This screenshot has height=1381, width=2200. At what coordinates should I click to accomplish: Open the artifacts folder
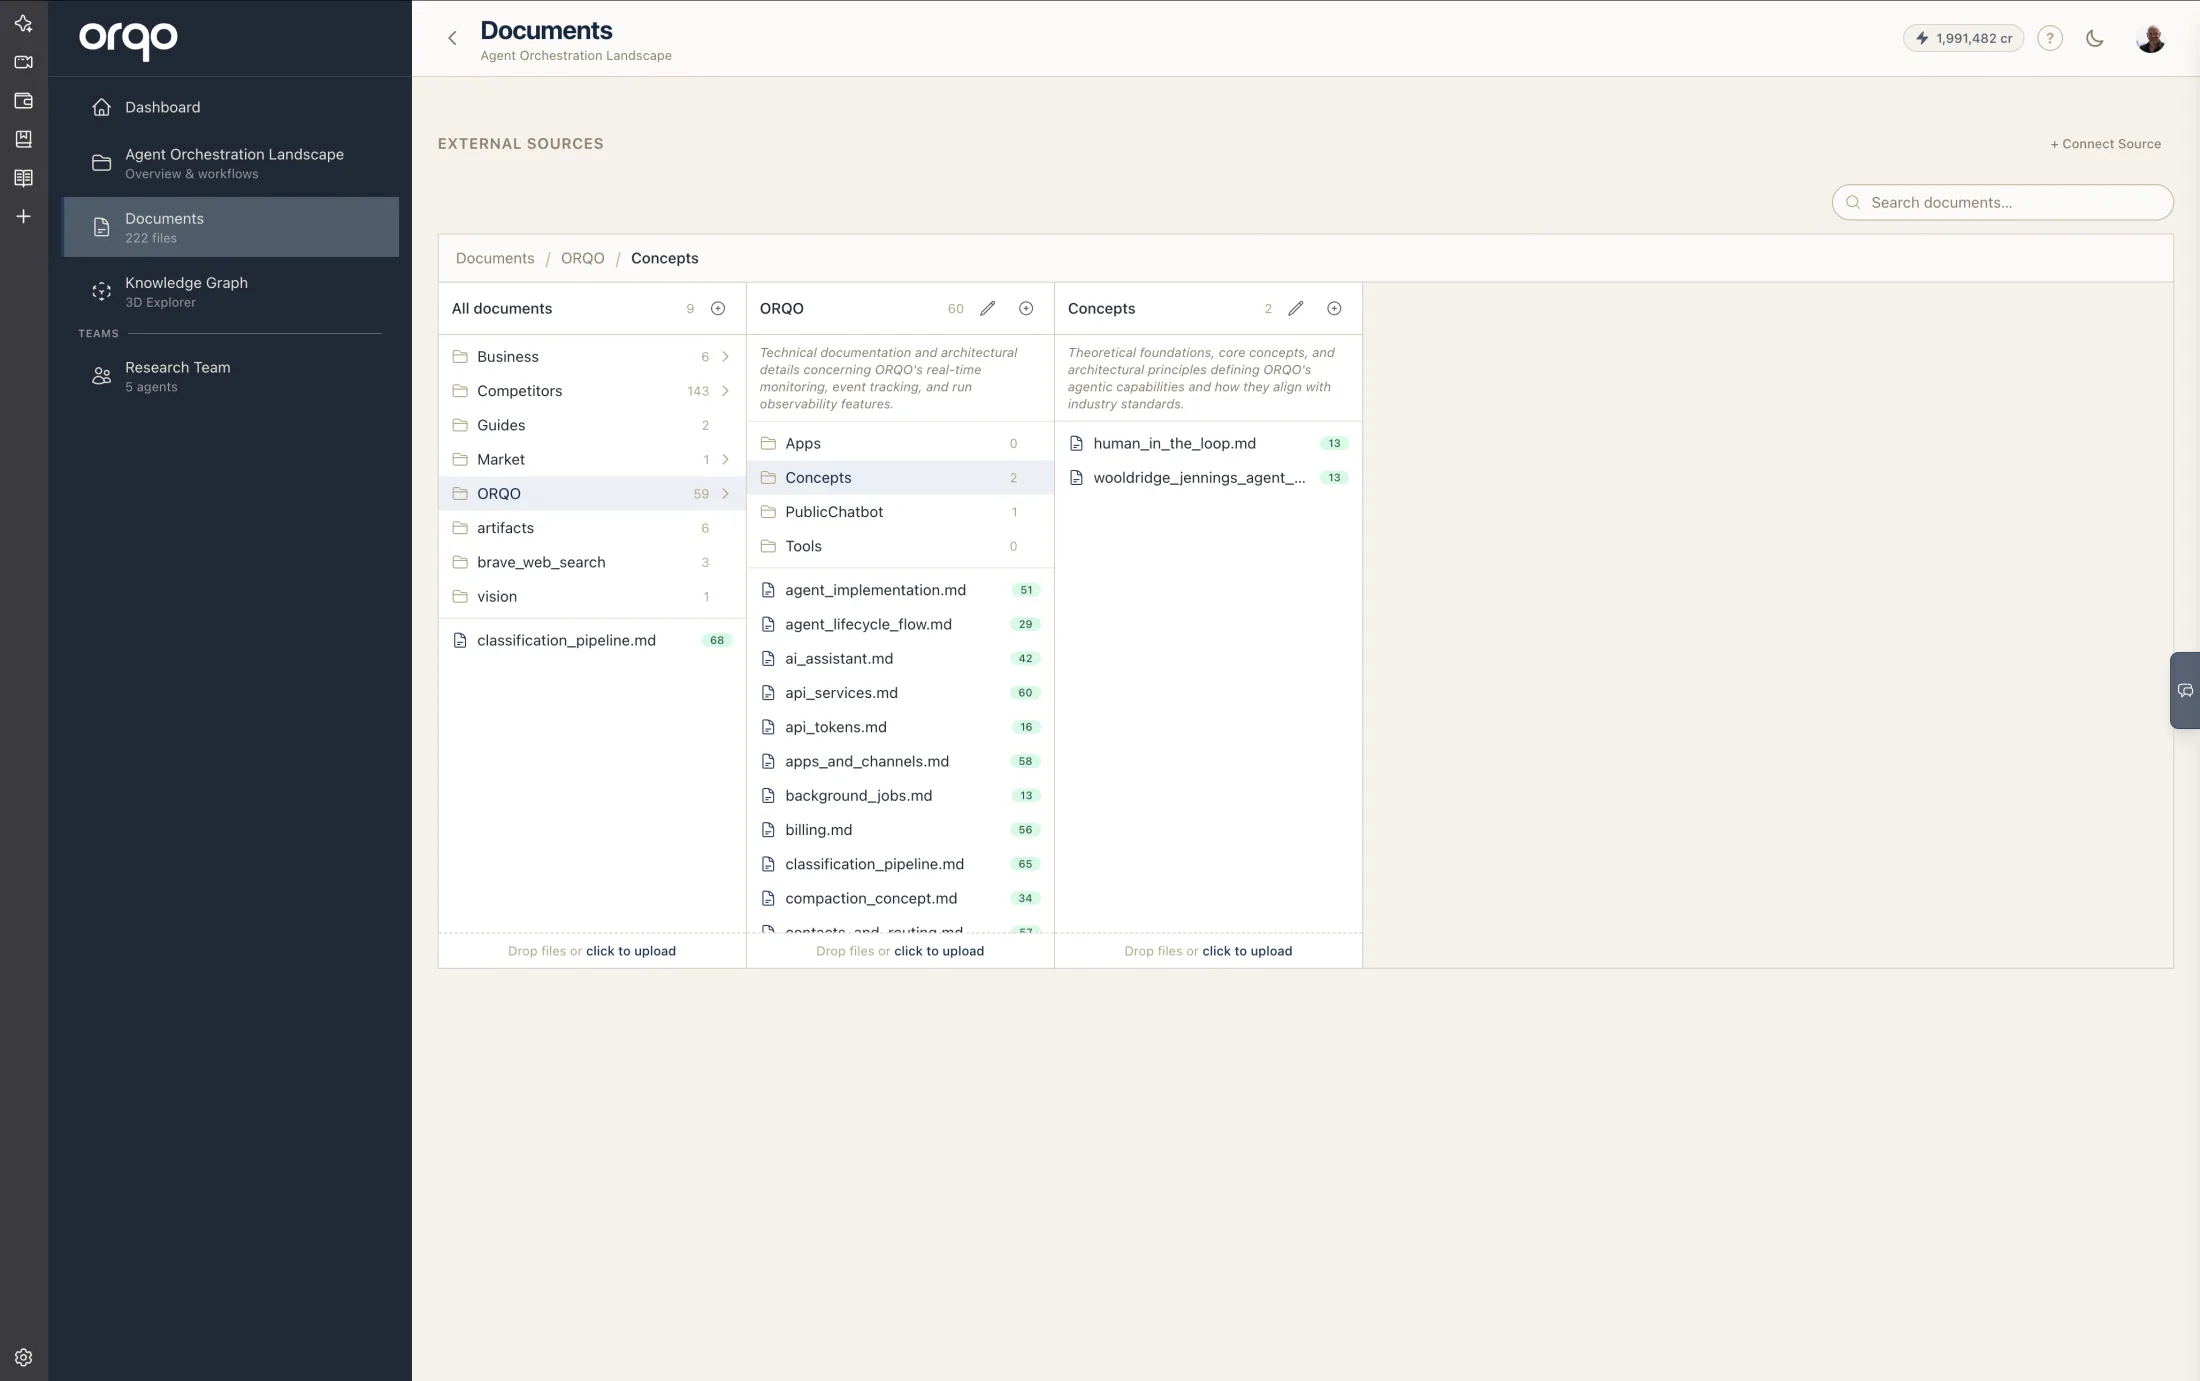[592, 528]
